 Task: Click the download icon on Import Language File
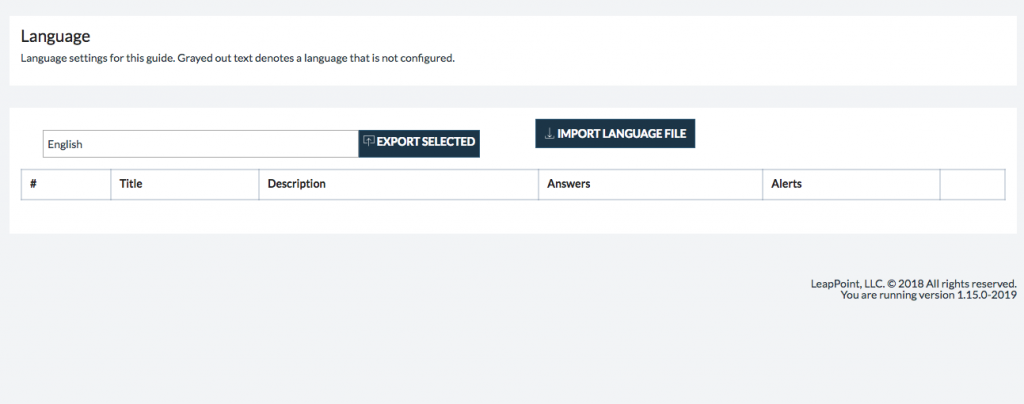[549, 134]
